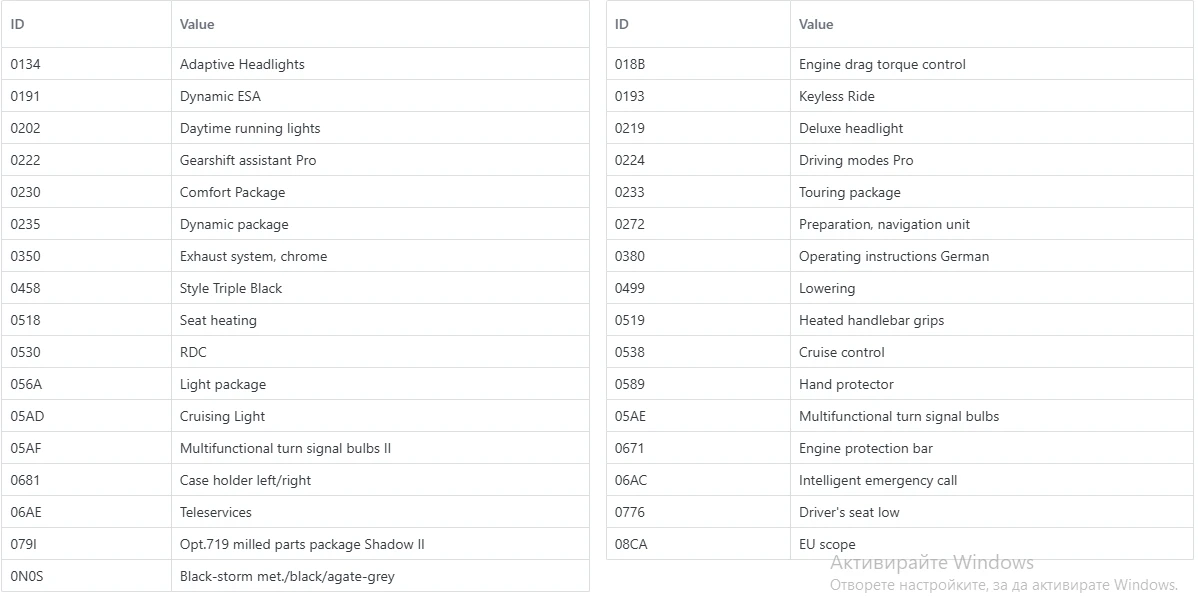Image resolution: width=1198 pixels, height=609 pixels.
Task: Select code 0530 RDC row
Action: pyautogui.click(x=193, y=352)
